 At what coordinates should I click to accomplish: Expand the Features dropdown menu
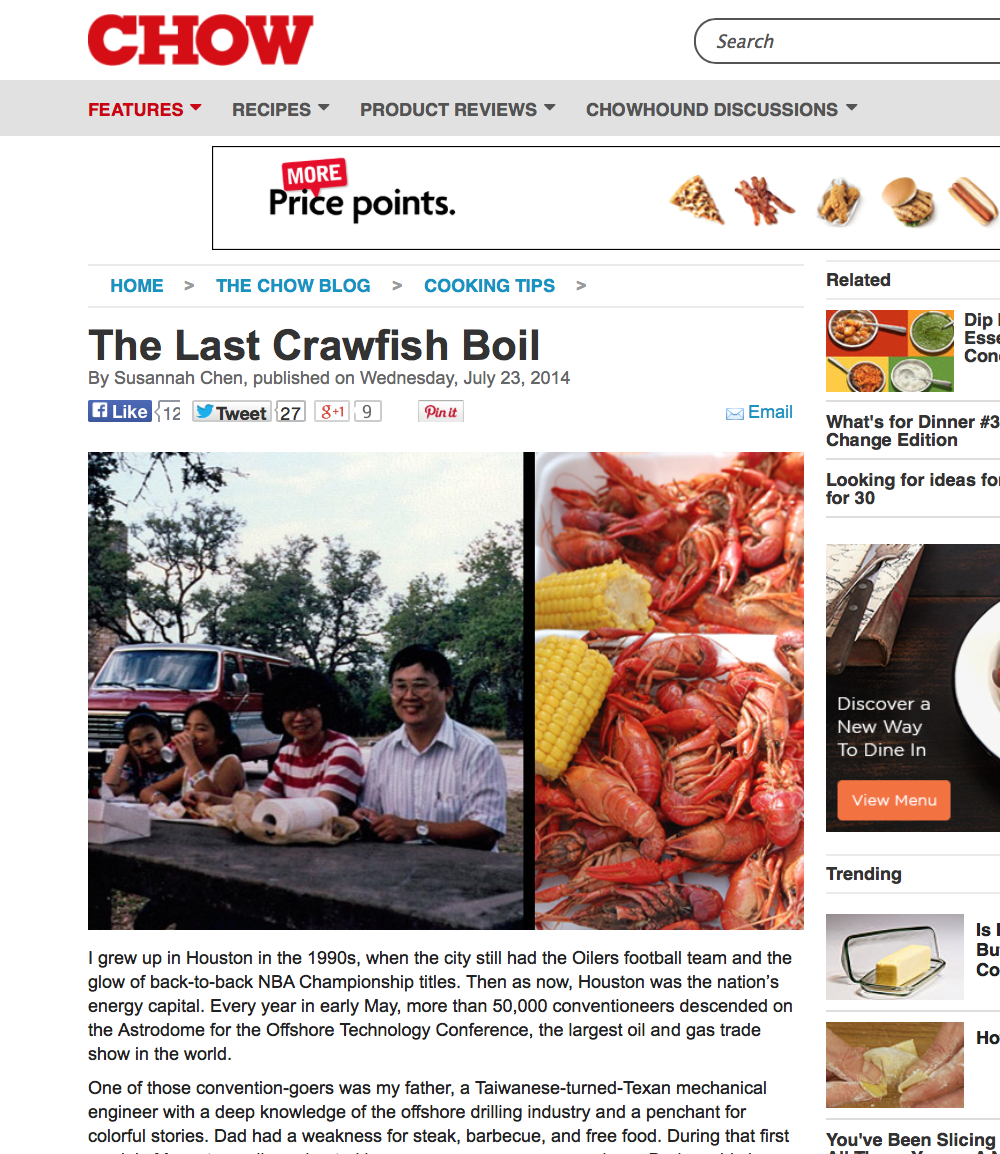click(145, 109)
